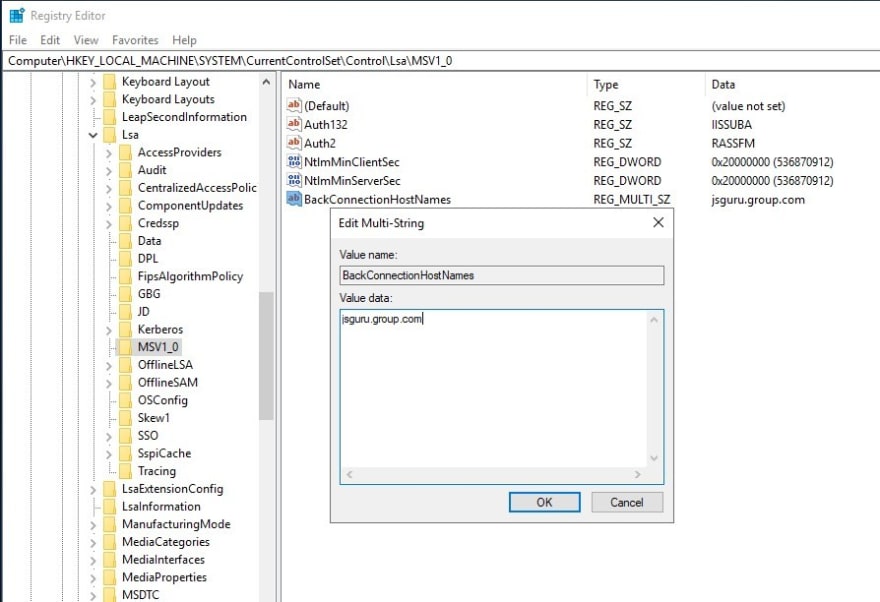Select the Auth132 string value icon
This screenshot has height=602, width=880.
[x=294, y=124]
